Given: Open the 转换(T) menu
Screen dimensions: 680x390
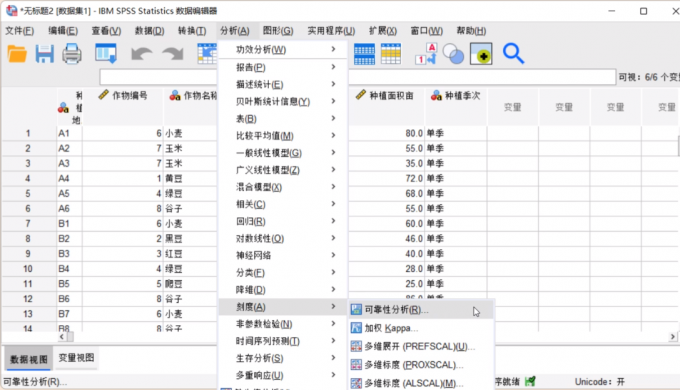Looking at the screenshot, I should (192, 31).
